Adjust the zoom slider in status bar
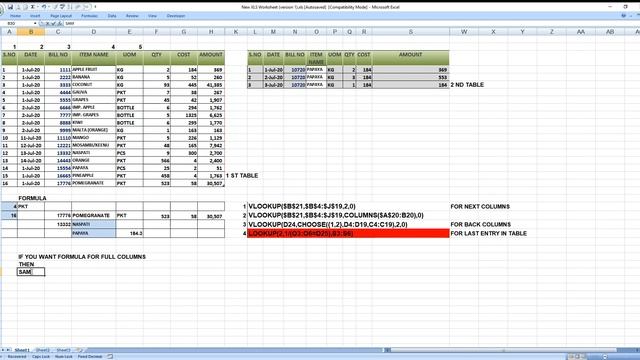Screen dimensions: 640x360 pyautogui.click(x=605, y=356)
